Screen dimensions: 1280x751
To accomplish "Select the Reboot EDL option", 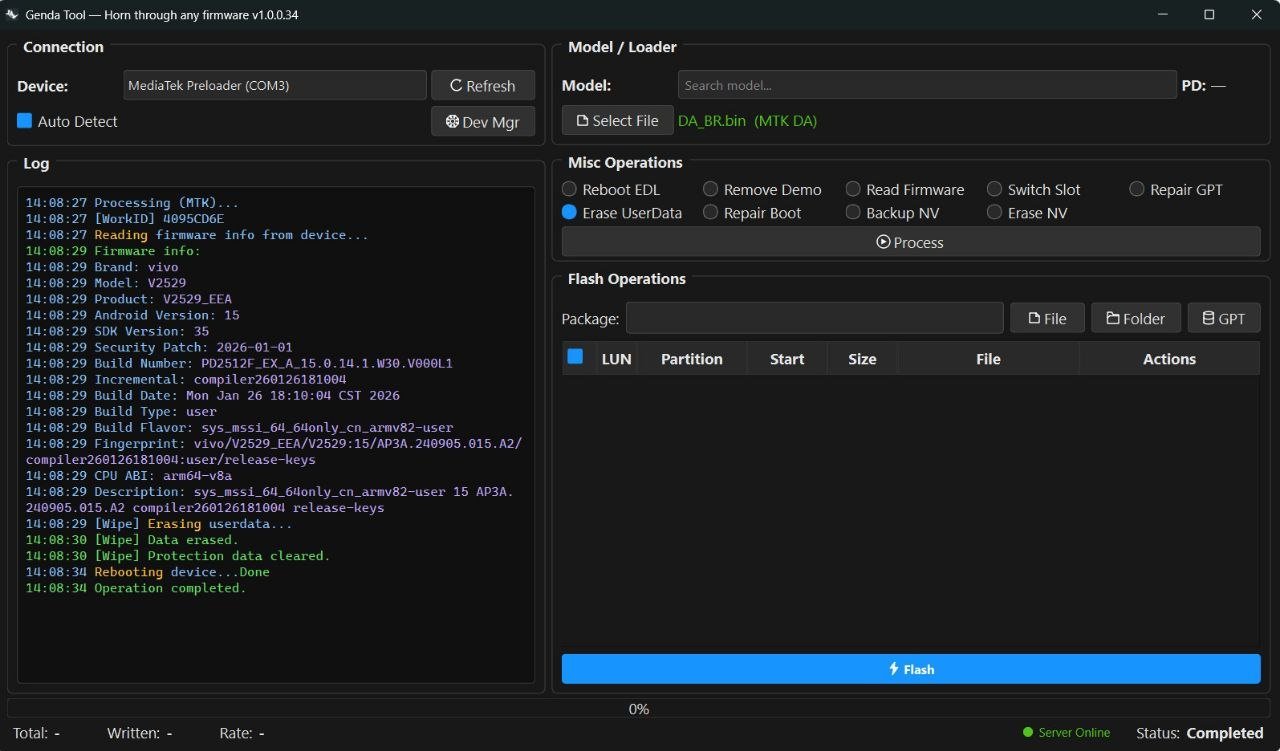I will click(x=570, y=189).
